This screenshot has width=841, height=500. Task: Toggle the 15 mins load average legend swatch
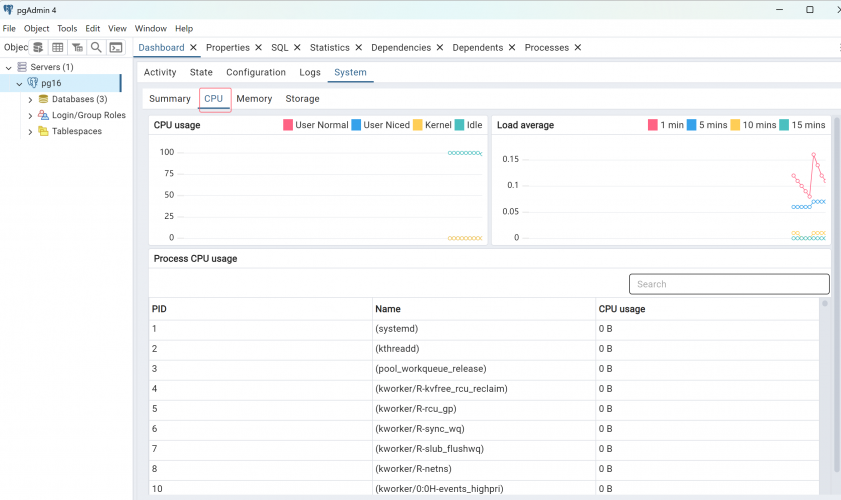(x=784, y=125)
